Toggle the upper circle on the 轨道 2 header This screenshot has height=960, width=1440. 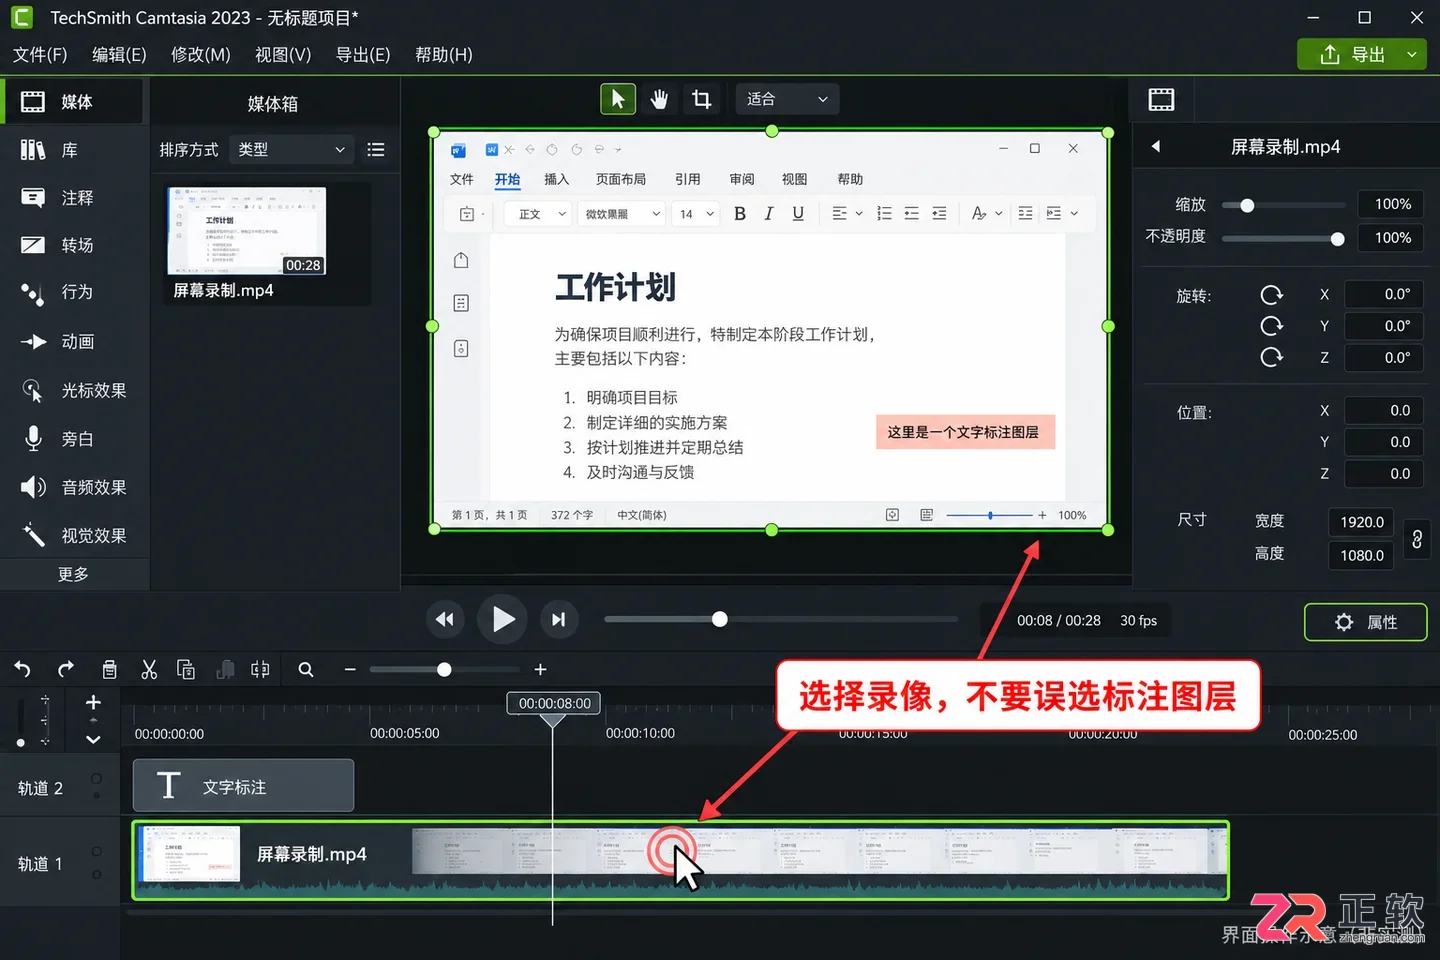tap(97, 778)
